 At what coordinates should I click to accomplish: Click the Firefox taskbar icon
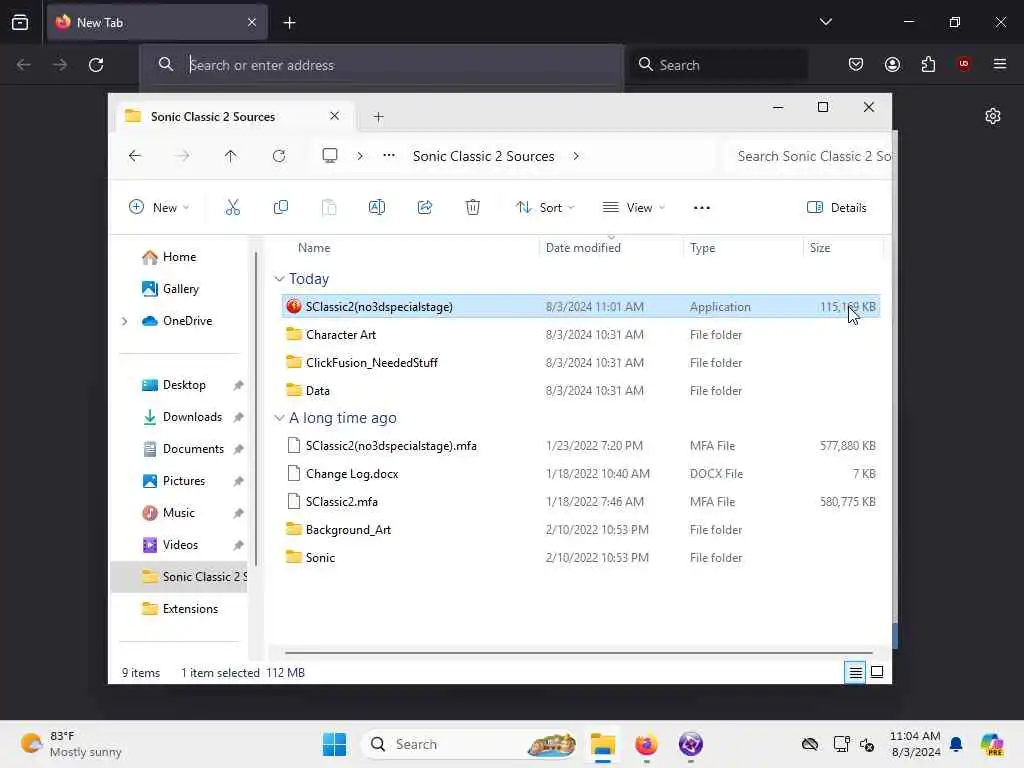pyautogui.click(x=646, y=744)
